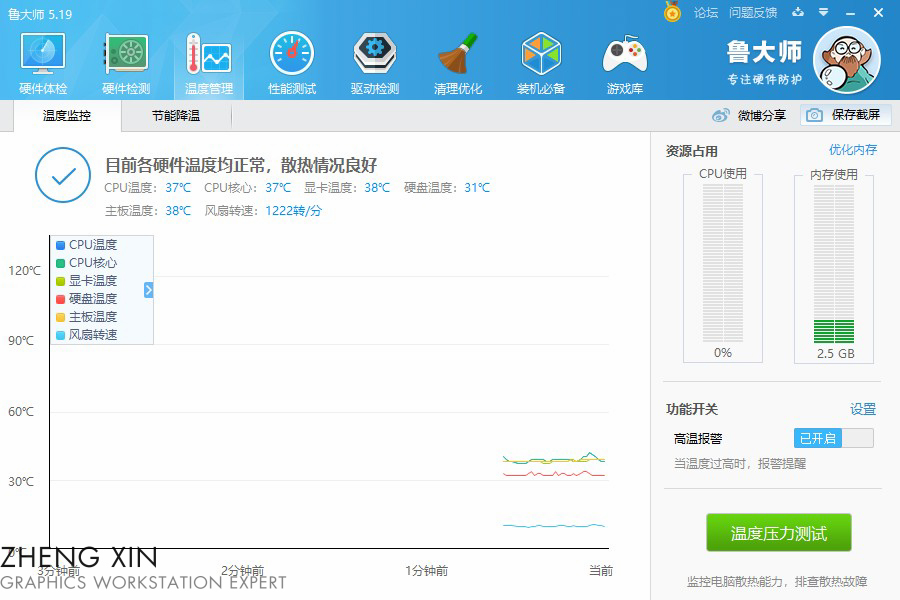This screenshot has width=900, height=600.
Task: Open 论坛 forum link
Action: pyautogui.click(x=705, y=13)
